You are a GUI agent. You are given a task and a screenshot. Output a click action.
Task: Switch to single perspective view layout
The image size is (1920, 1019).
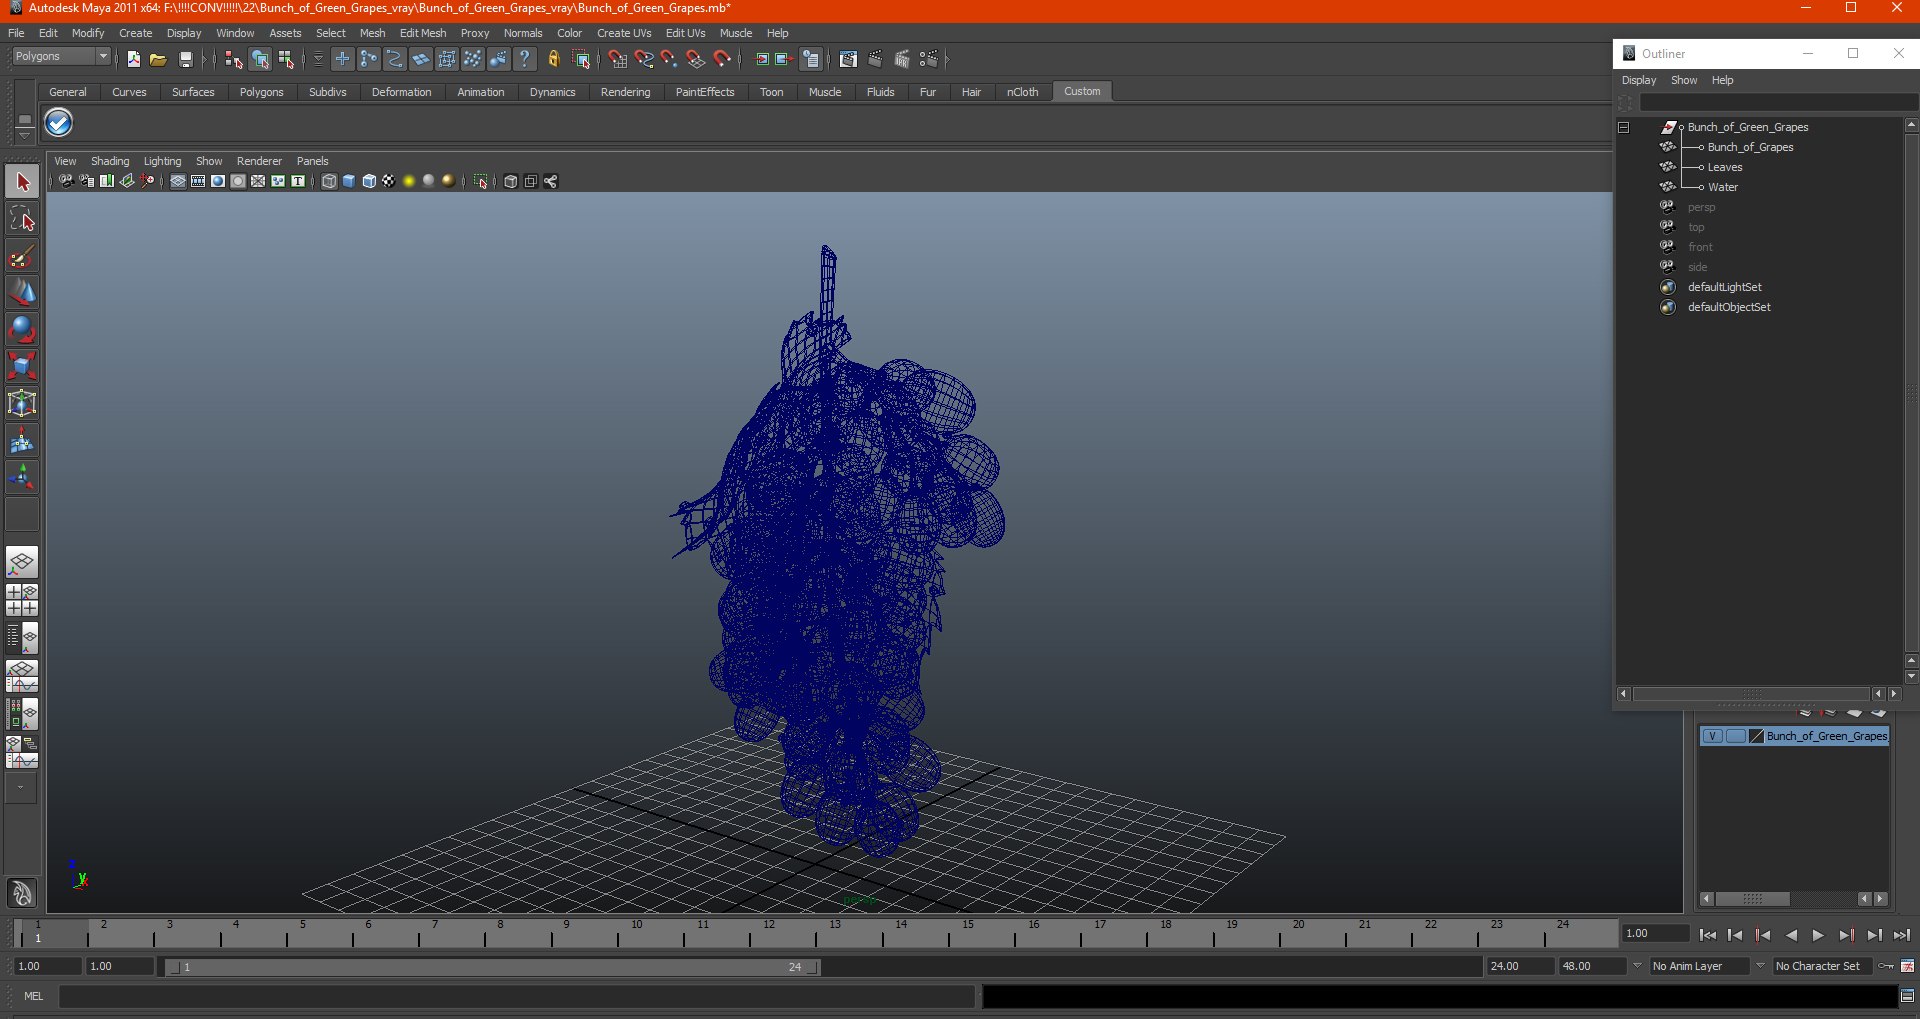pos(22,562)
